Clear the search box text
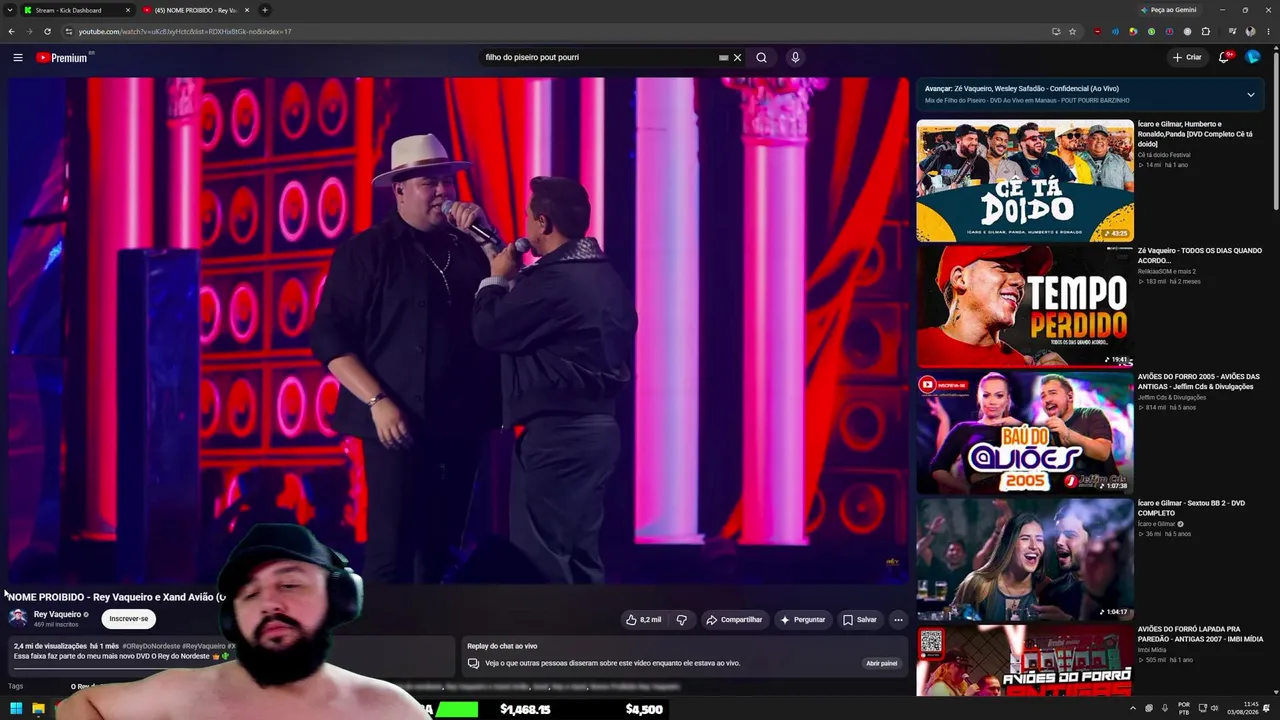Image resolution: width=1280 pixels, height=720 pixels. (738, 58)
